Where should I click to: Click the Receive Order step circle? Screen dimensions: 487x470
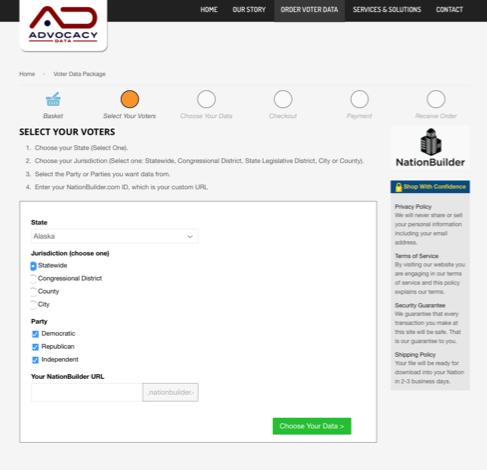436,99
